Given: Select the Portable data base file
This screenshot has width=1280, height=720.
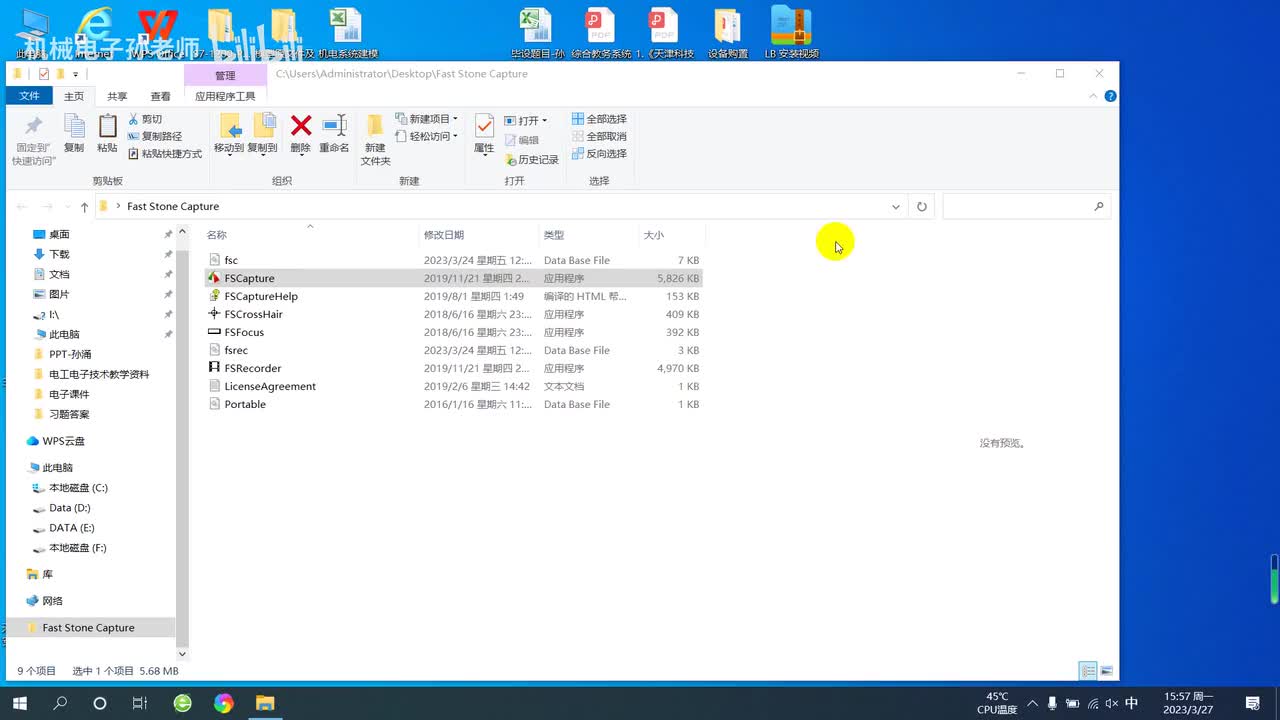Looking at the screenshot, I should 453,404.
